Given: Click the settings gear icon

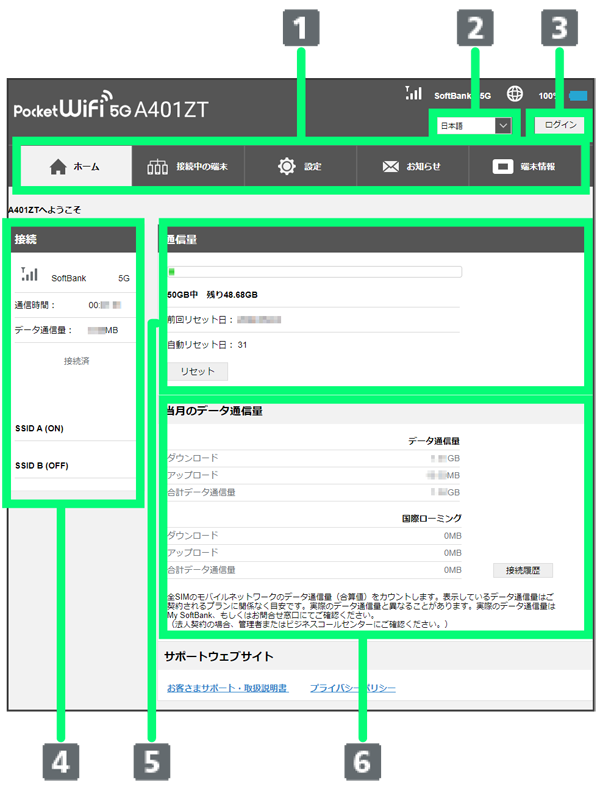Looking at the screenshot, I should point(287,166).
